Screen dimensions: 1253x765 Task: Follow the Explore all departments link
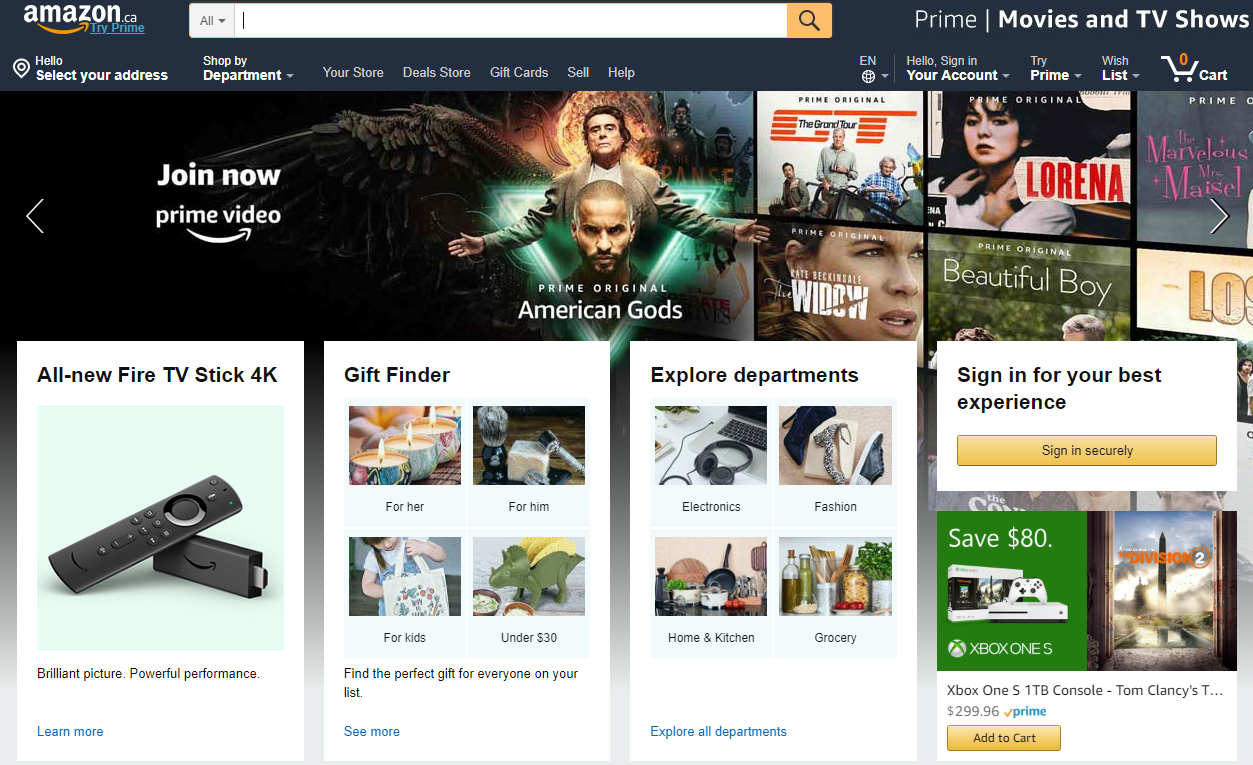718,731
